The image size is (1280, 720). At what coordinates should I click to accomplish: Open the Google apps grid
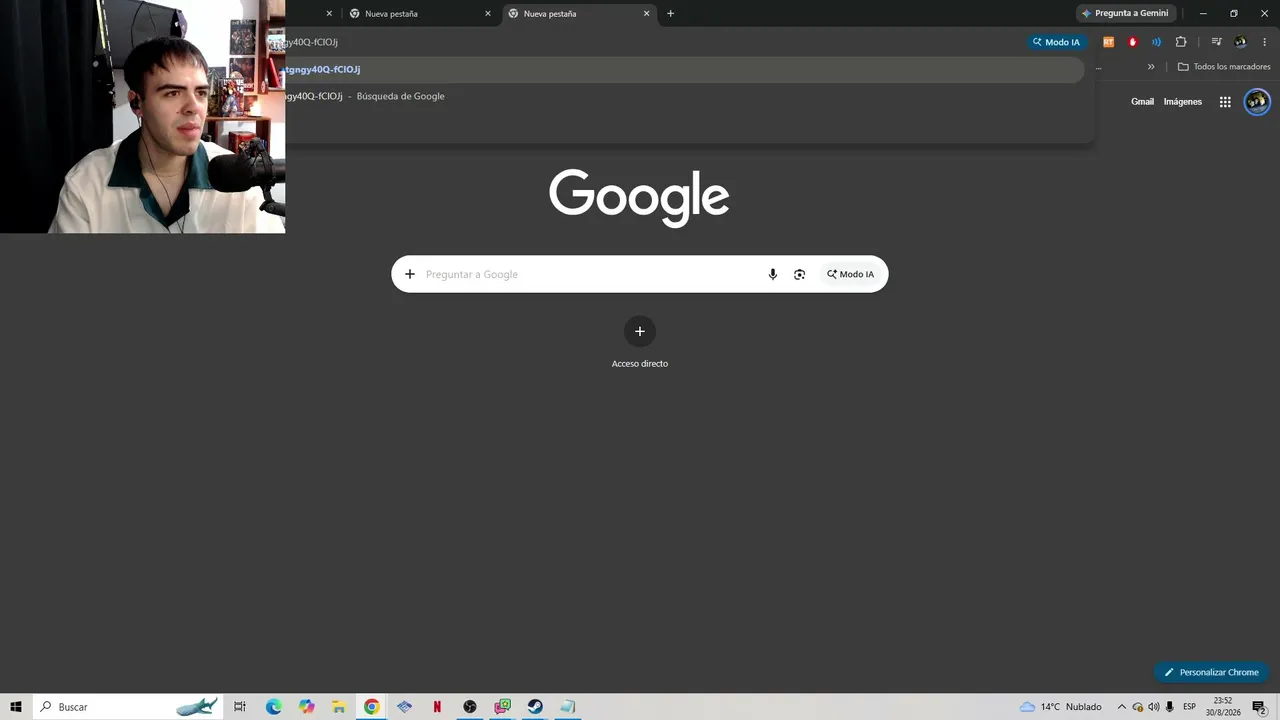(x=1225, y=101)
